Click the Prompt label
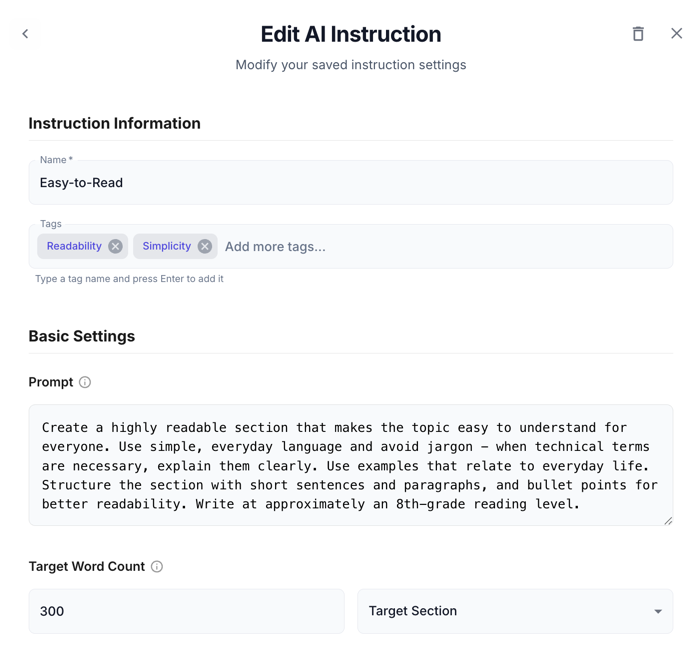This screenshot has width=700, height=656. click(x=51, y=382)
